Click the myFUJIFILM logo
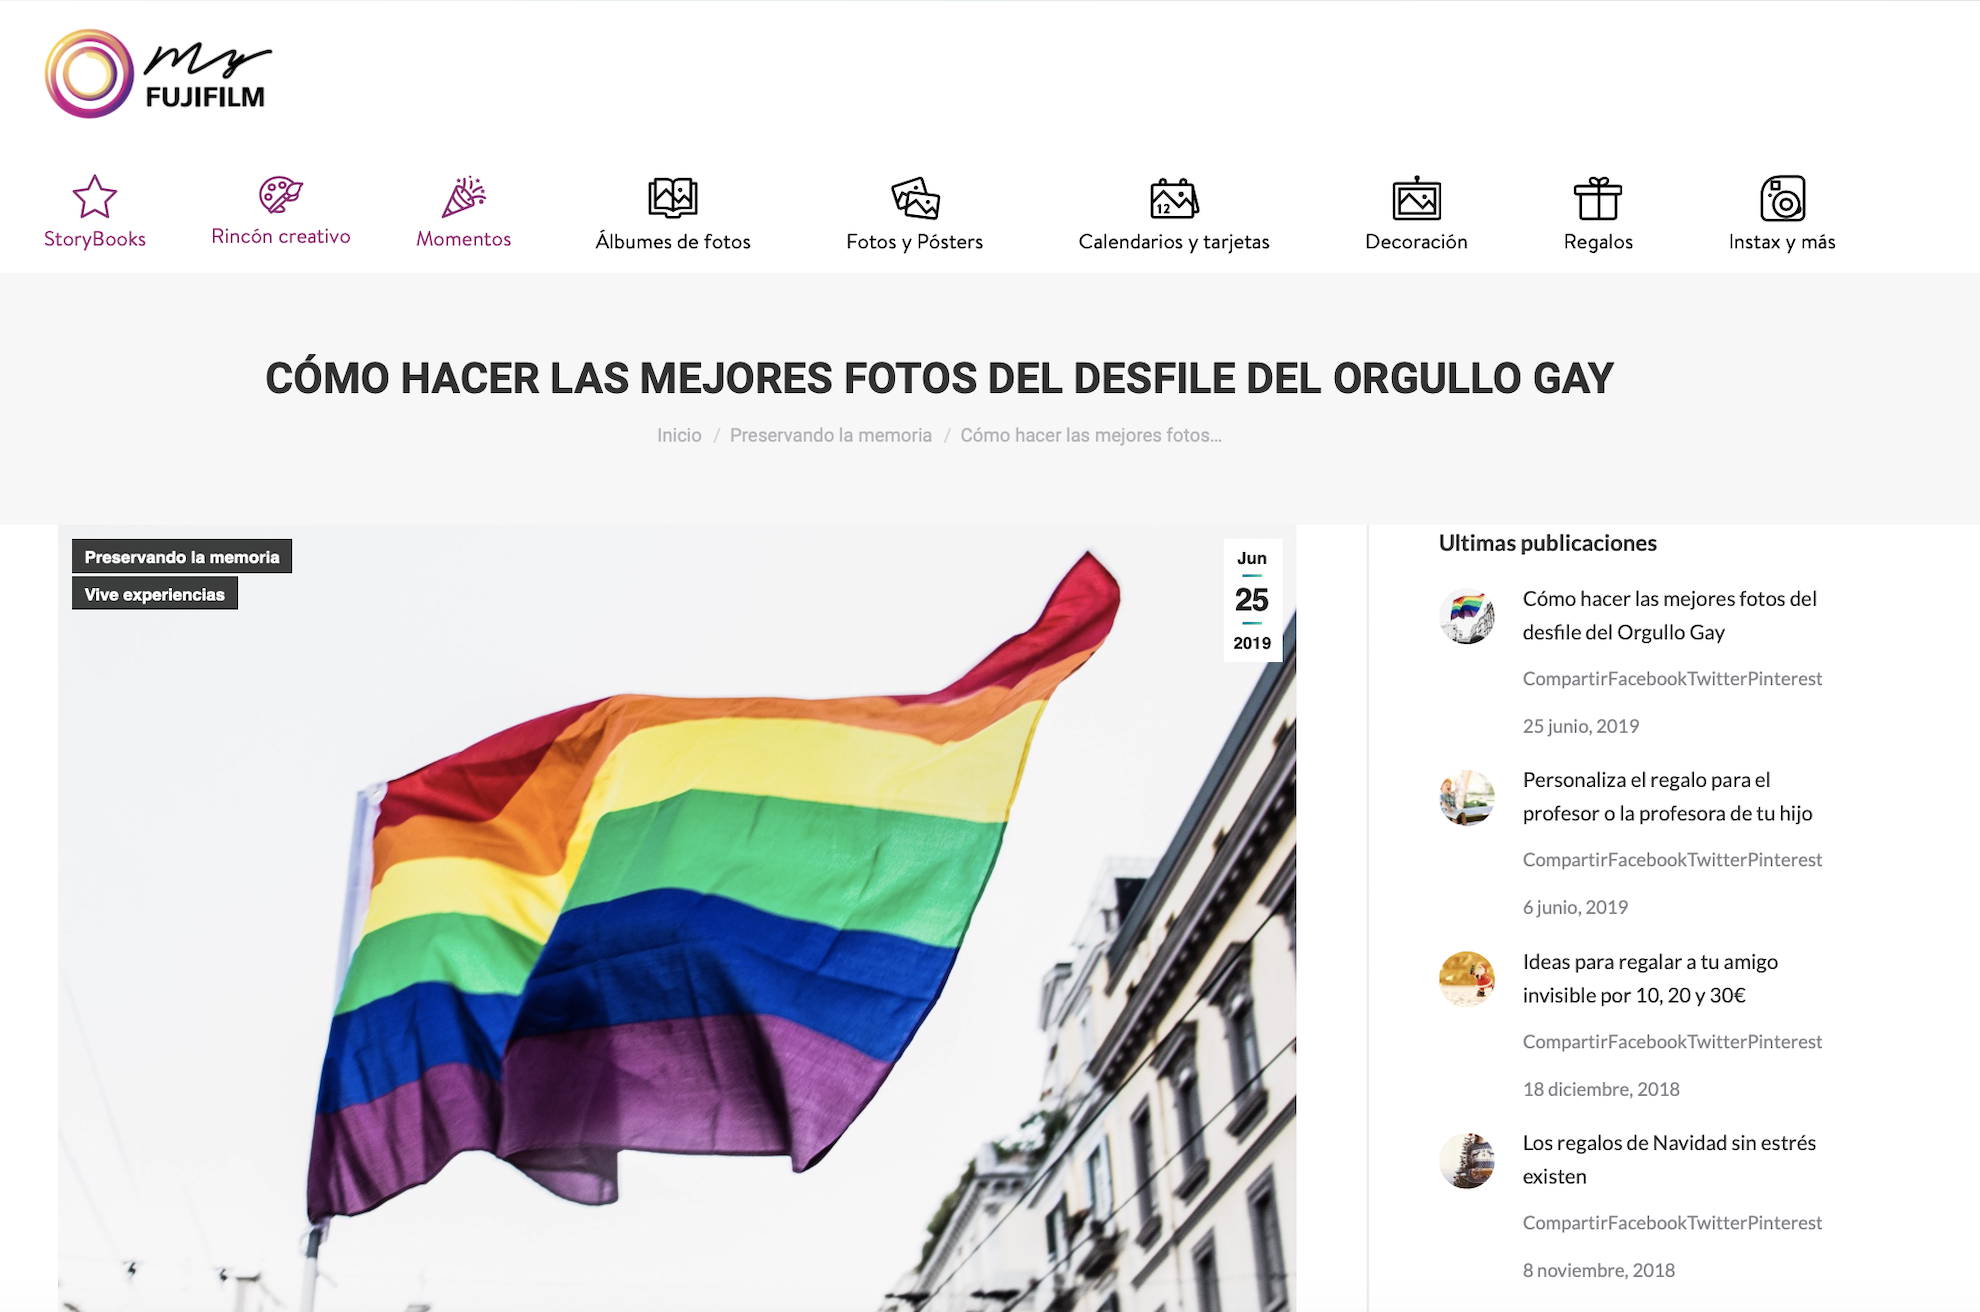Screen dimensions: 1980x1312 point(158,74)
